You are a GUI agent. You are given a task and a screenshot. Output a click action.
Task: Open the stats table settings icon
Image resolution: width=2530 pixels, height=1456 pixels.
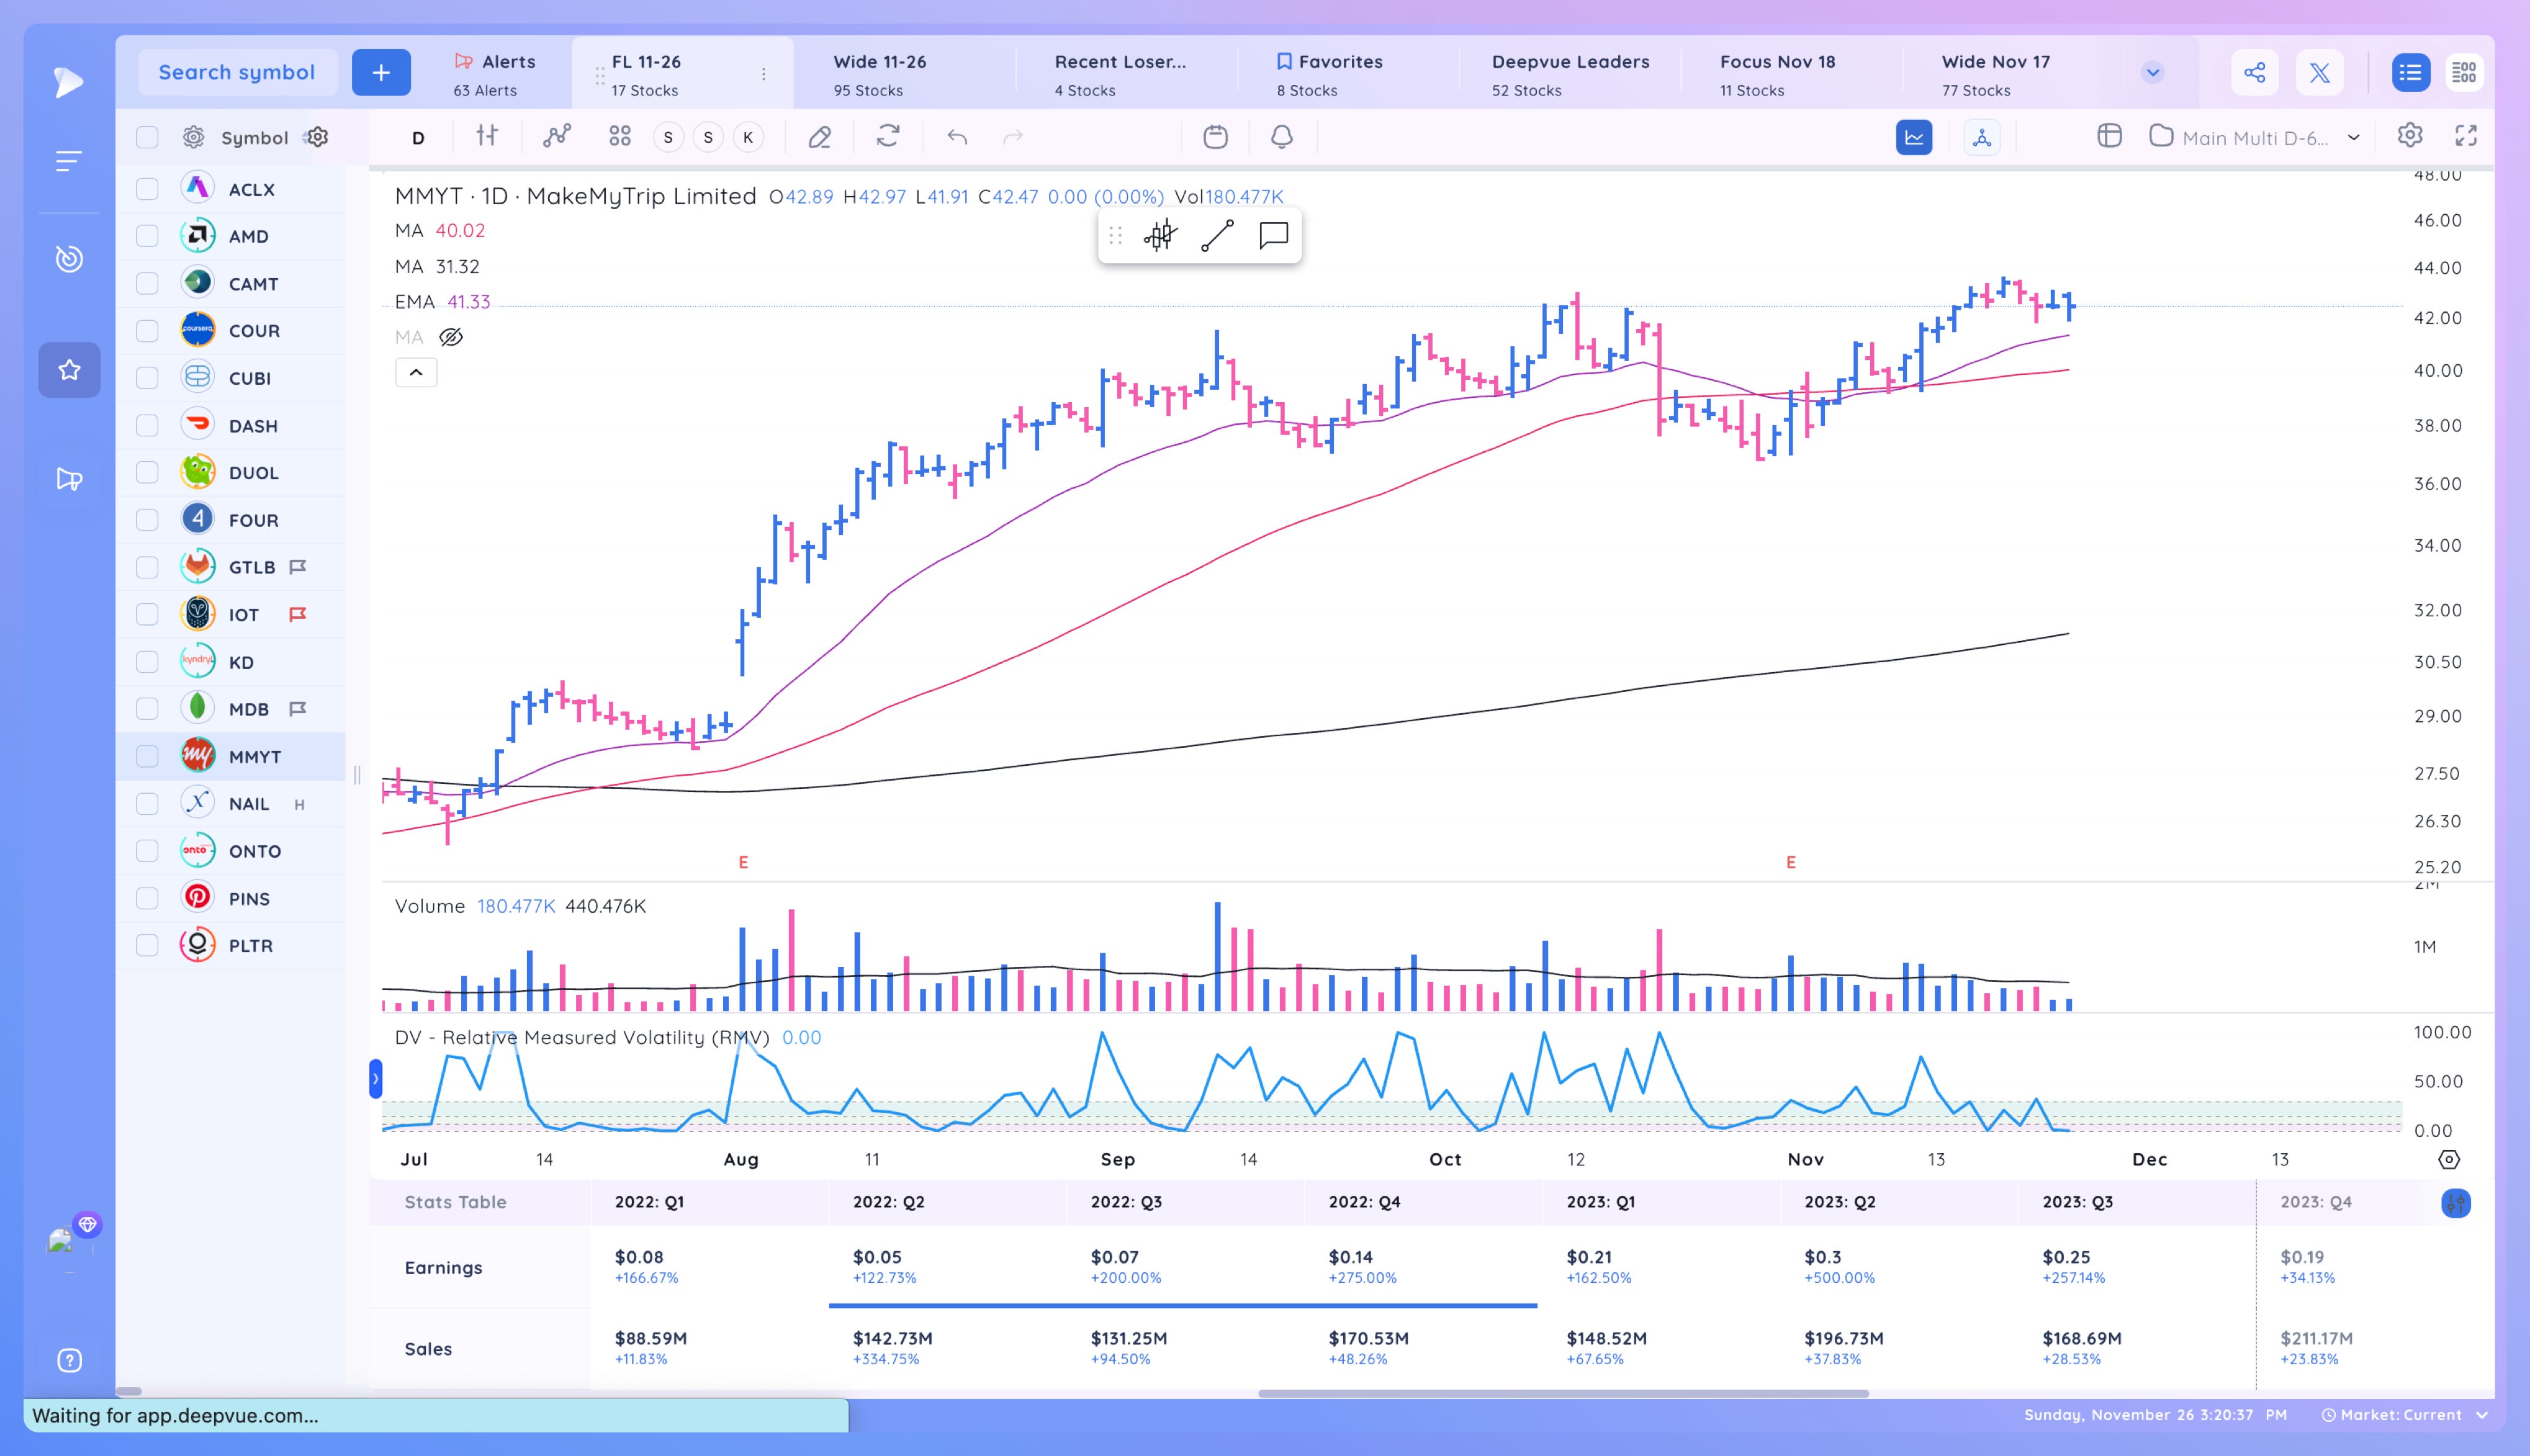(2456, 1203)
